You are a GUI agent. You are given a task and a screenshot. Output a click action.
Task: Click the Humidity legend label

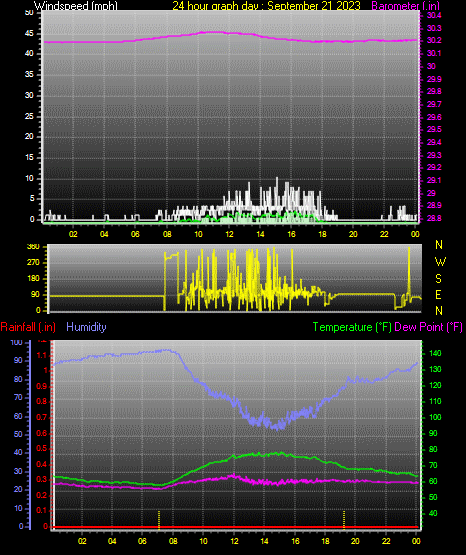click(86, 327)
